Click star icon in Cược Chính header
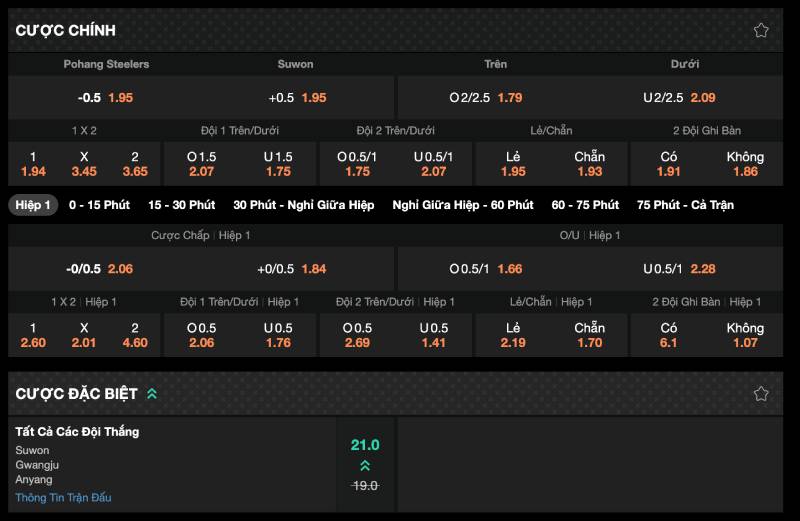This screenshot has height=521, width=800. click(761, 30)
